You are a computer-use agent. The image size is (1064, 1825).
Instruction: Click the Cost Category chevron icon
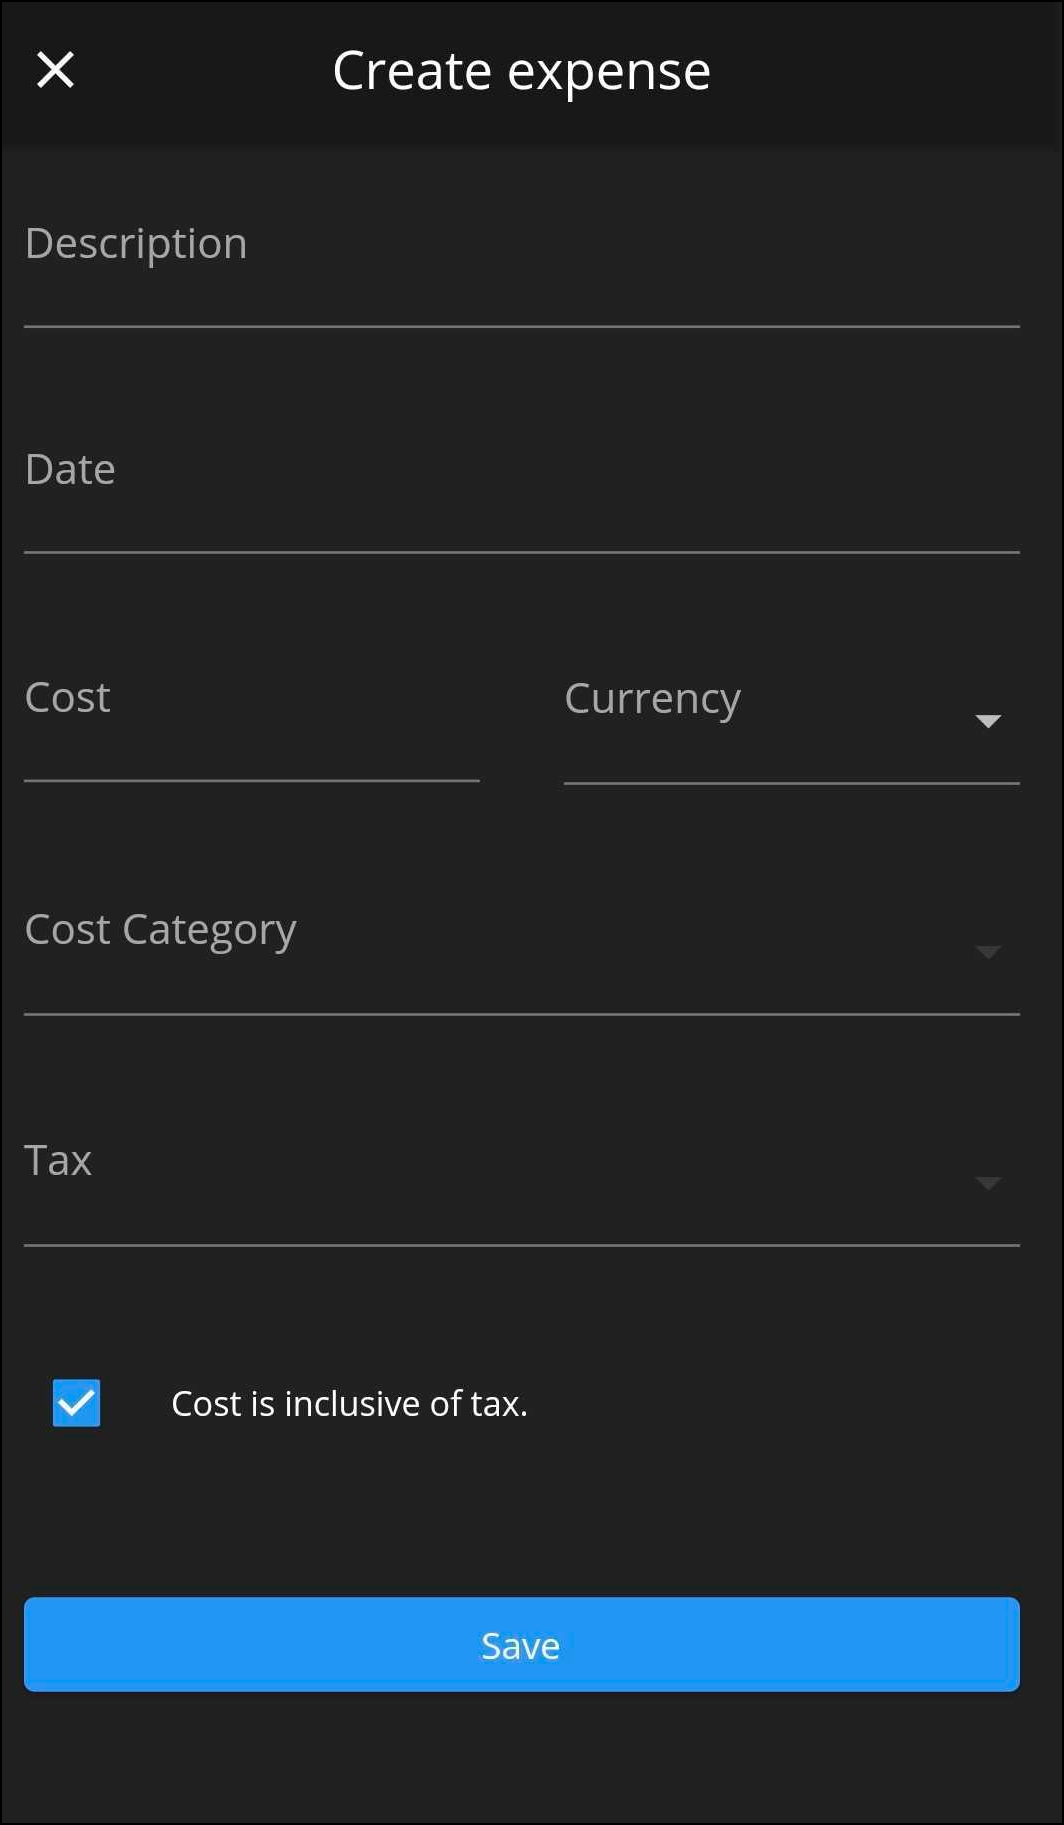988,953
